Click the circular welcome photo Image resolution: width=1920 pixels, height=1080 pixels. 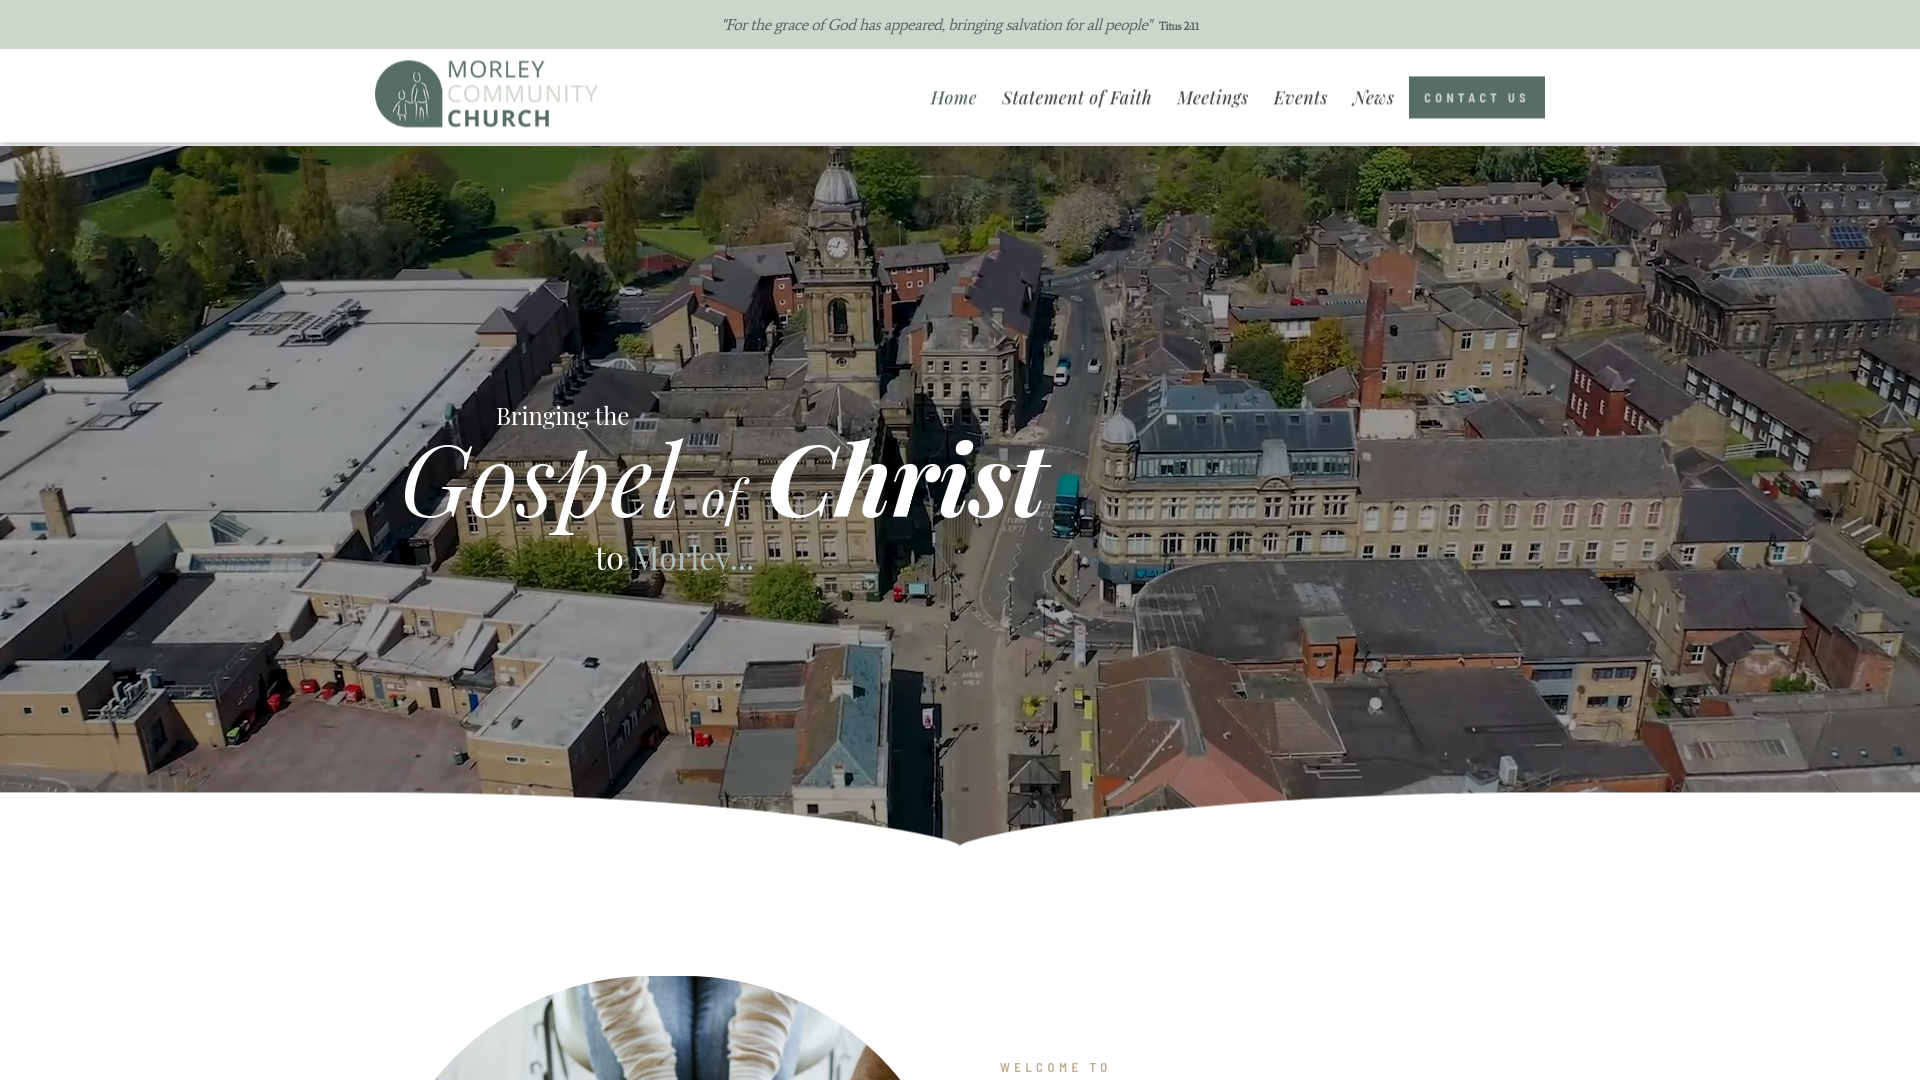(666, 1028)
